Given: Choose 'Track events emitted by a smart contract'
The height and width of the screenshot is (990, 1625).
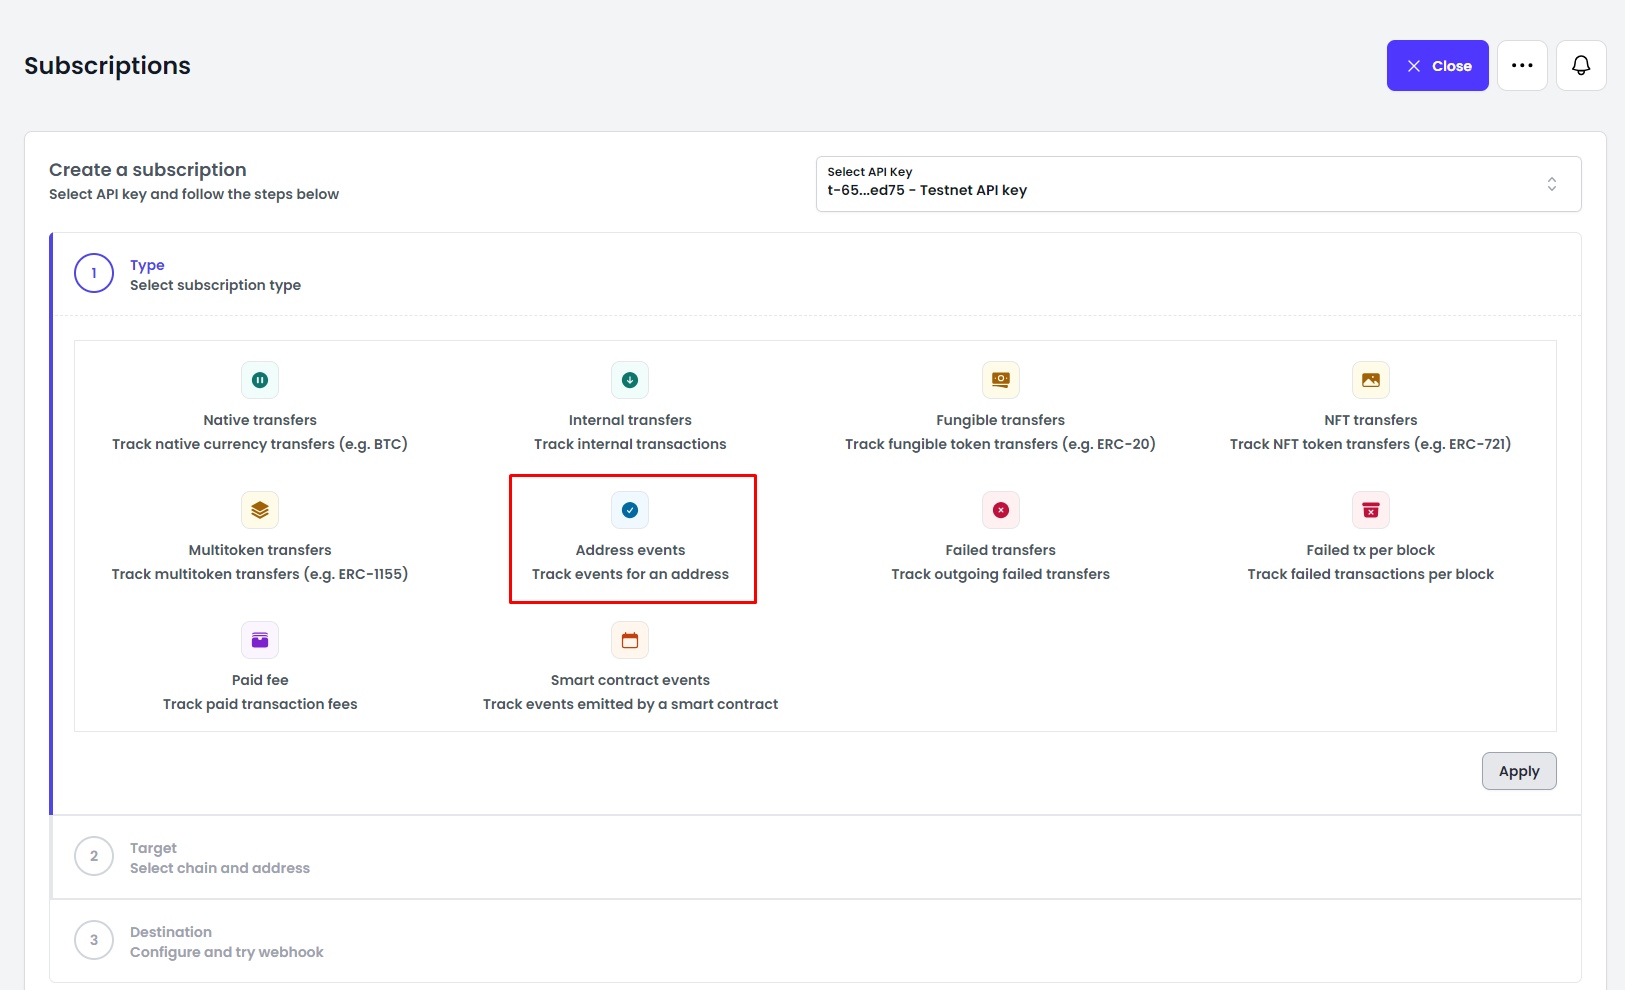Looking at the screenshot, I should (x=630, y=704).
